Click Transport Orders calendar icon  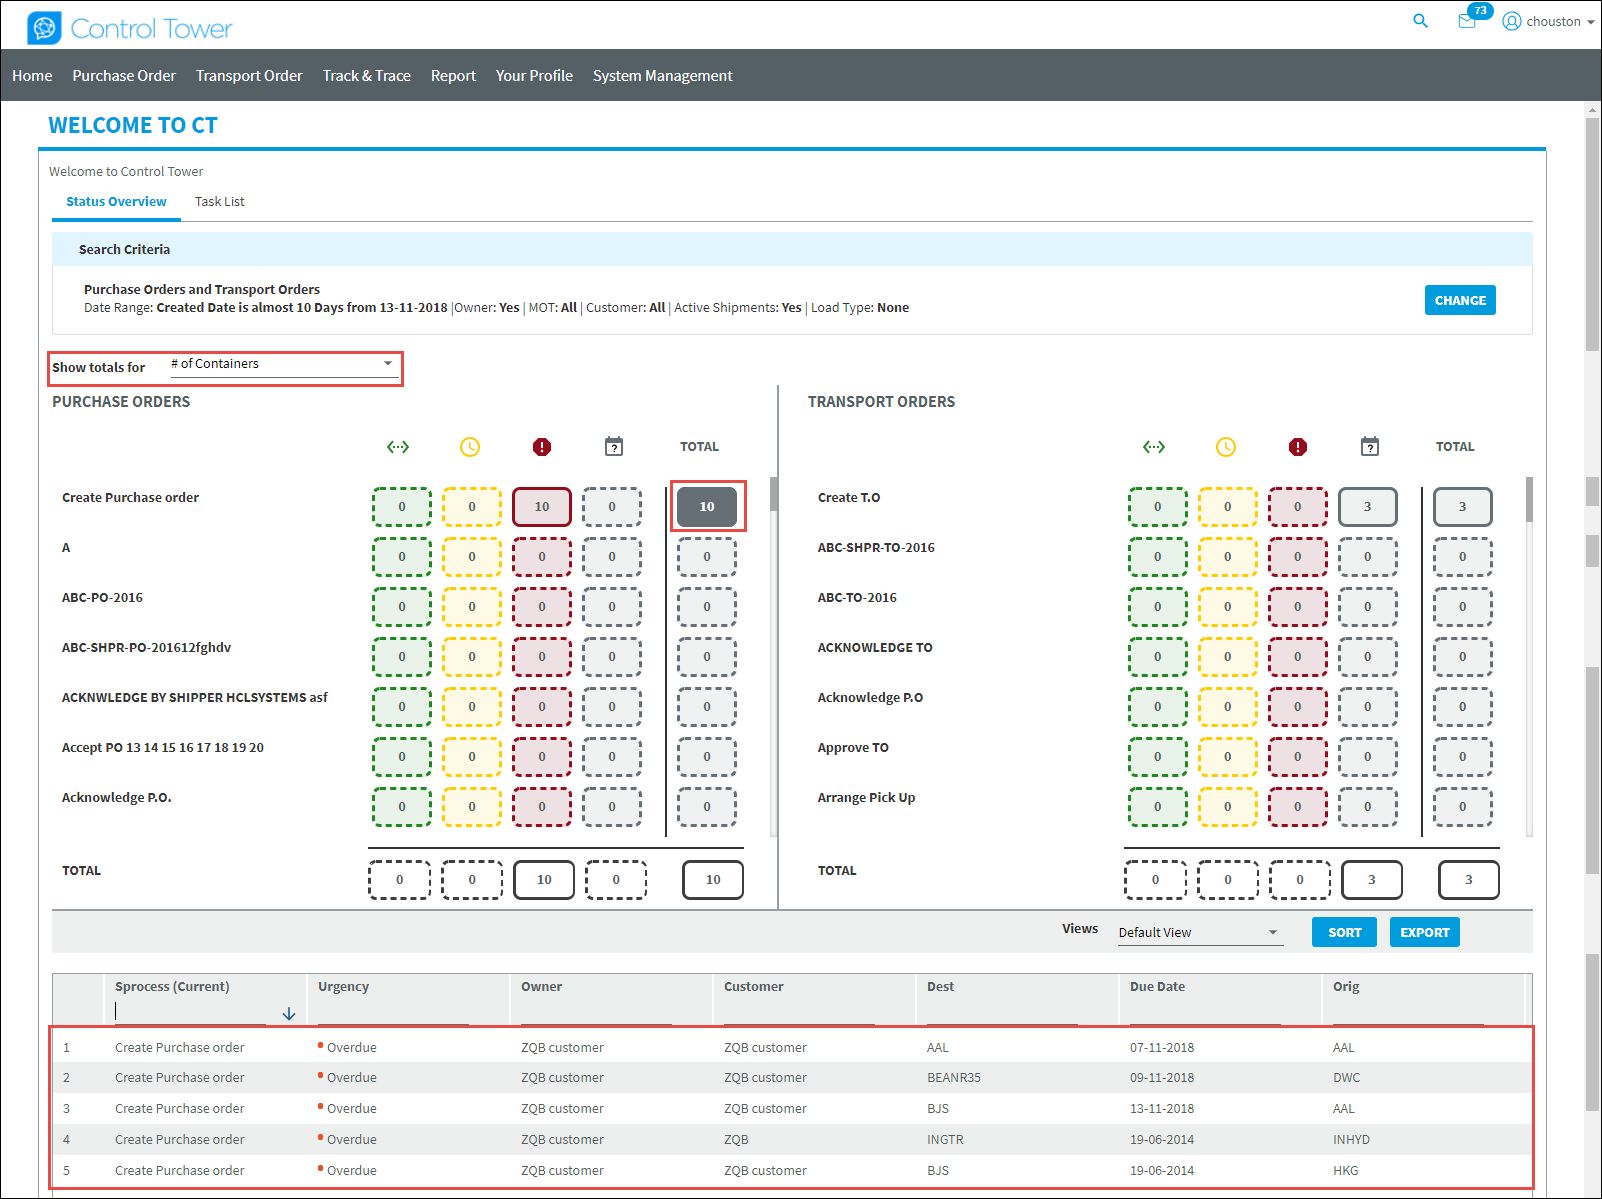click(1370, 447)
